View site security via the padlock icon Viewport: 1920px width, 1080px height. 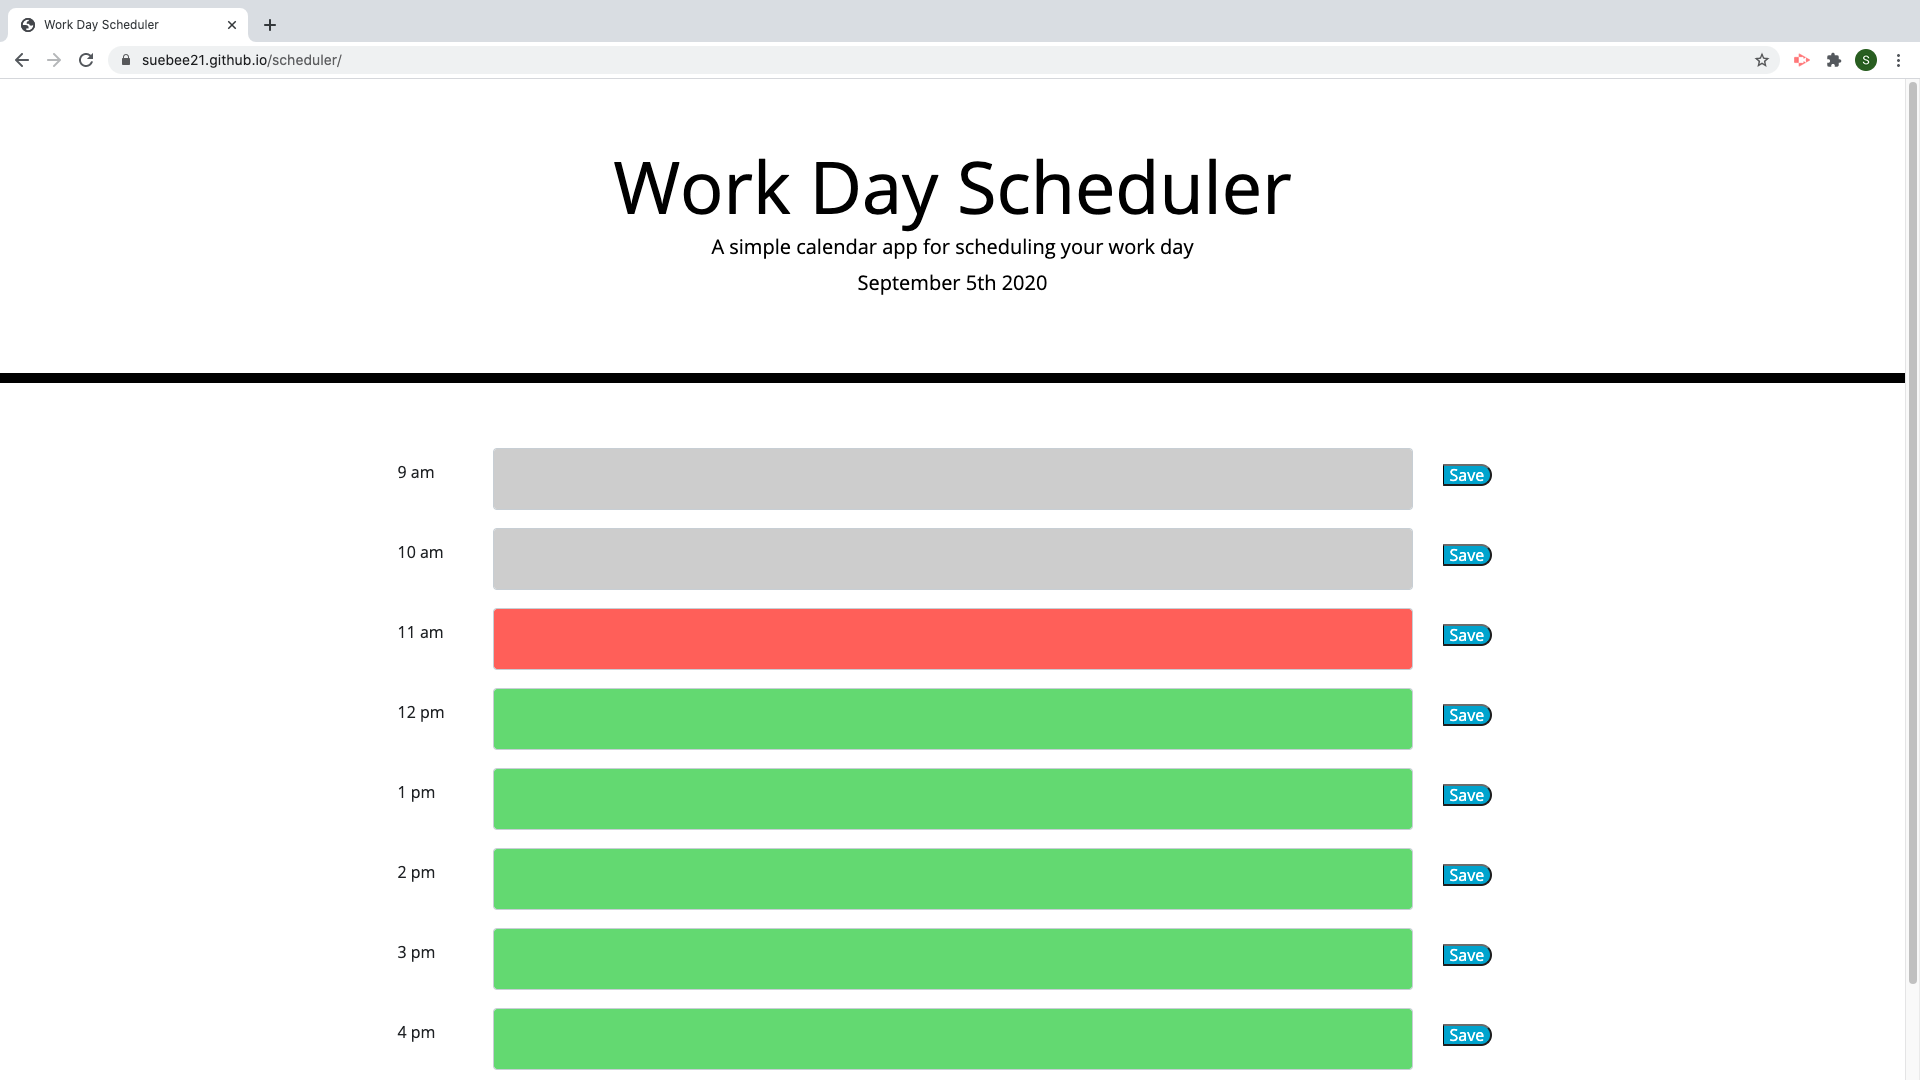click(126, 60)
